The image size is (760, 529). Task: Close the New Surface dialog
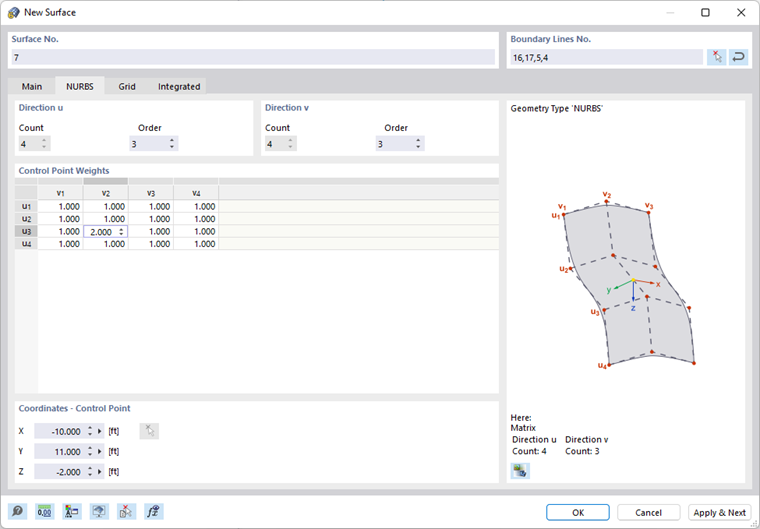coord(741,13)
